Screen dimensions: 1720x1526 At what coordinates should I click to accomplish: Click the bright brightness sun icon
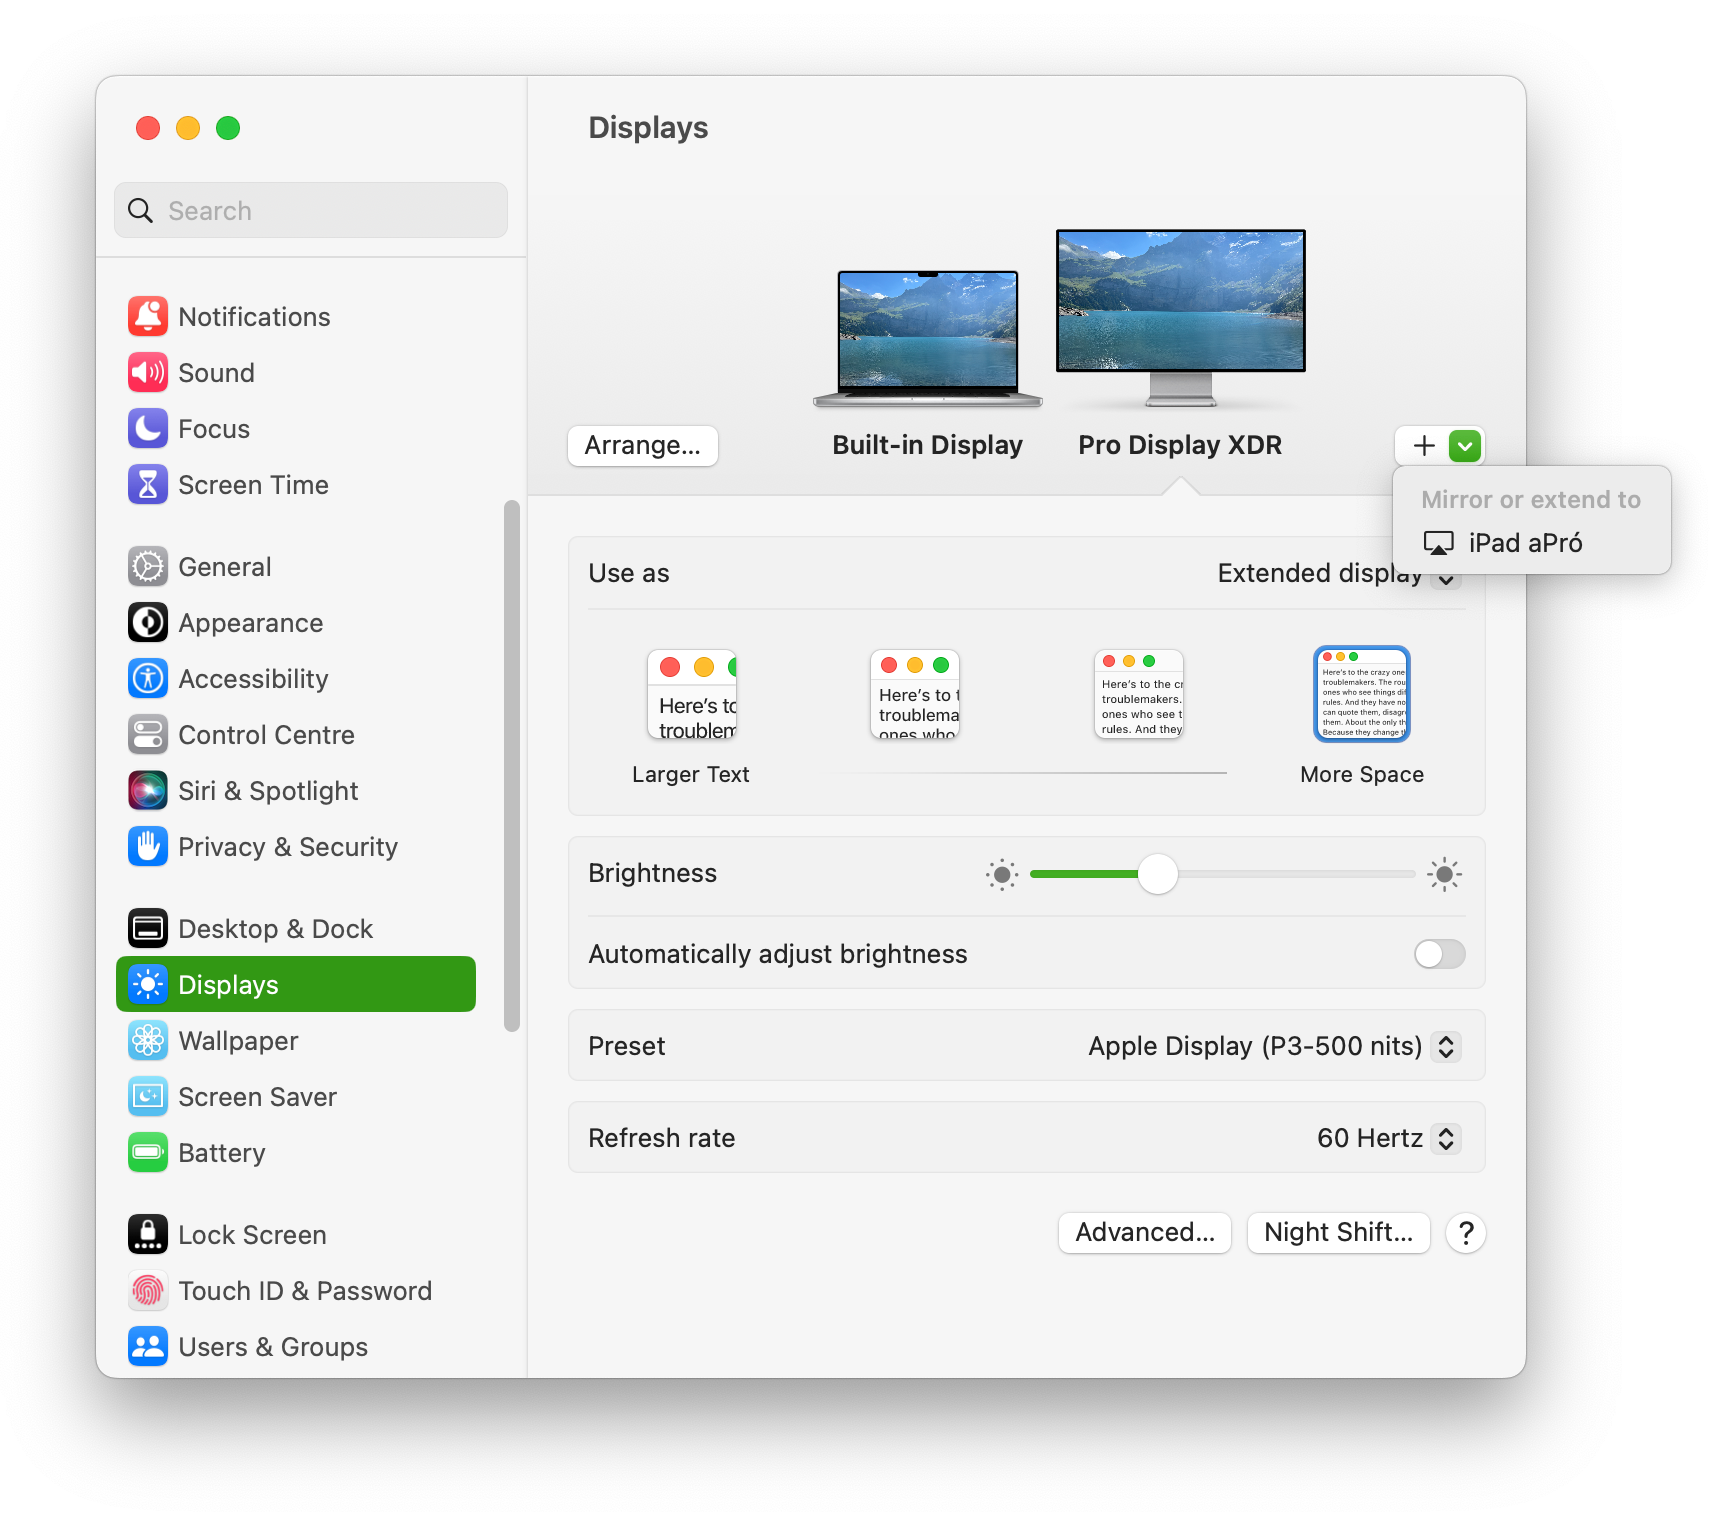point(1444,875)
